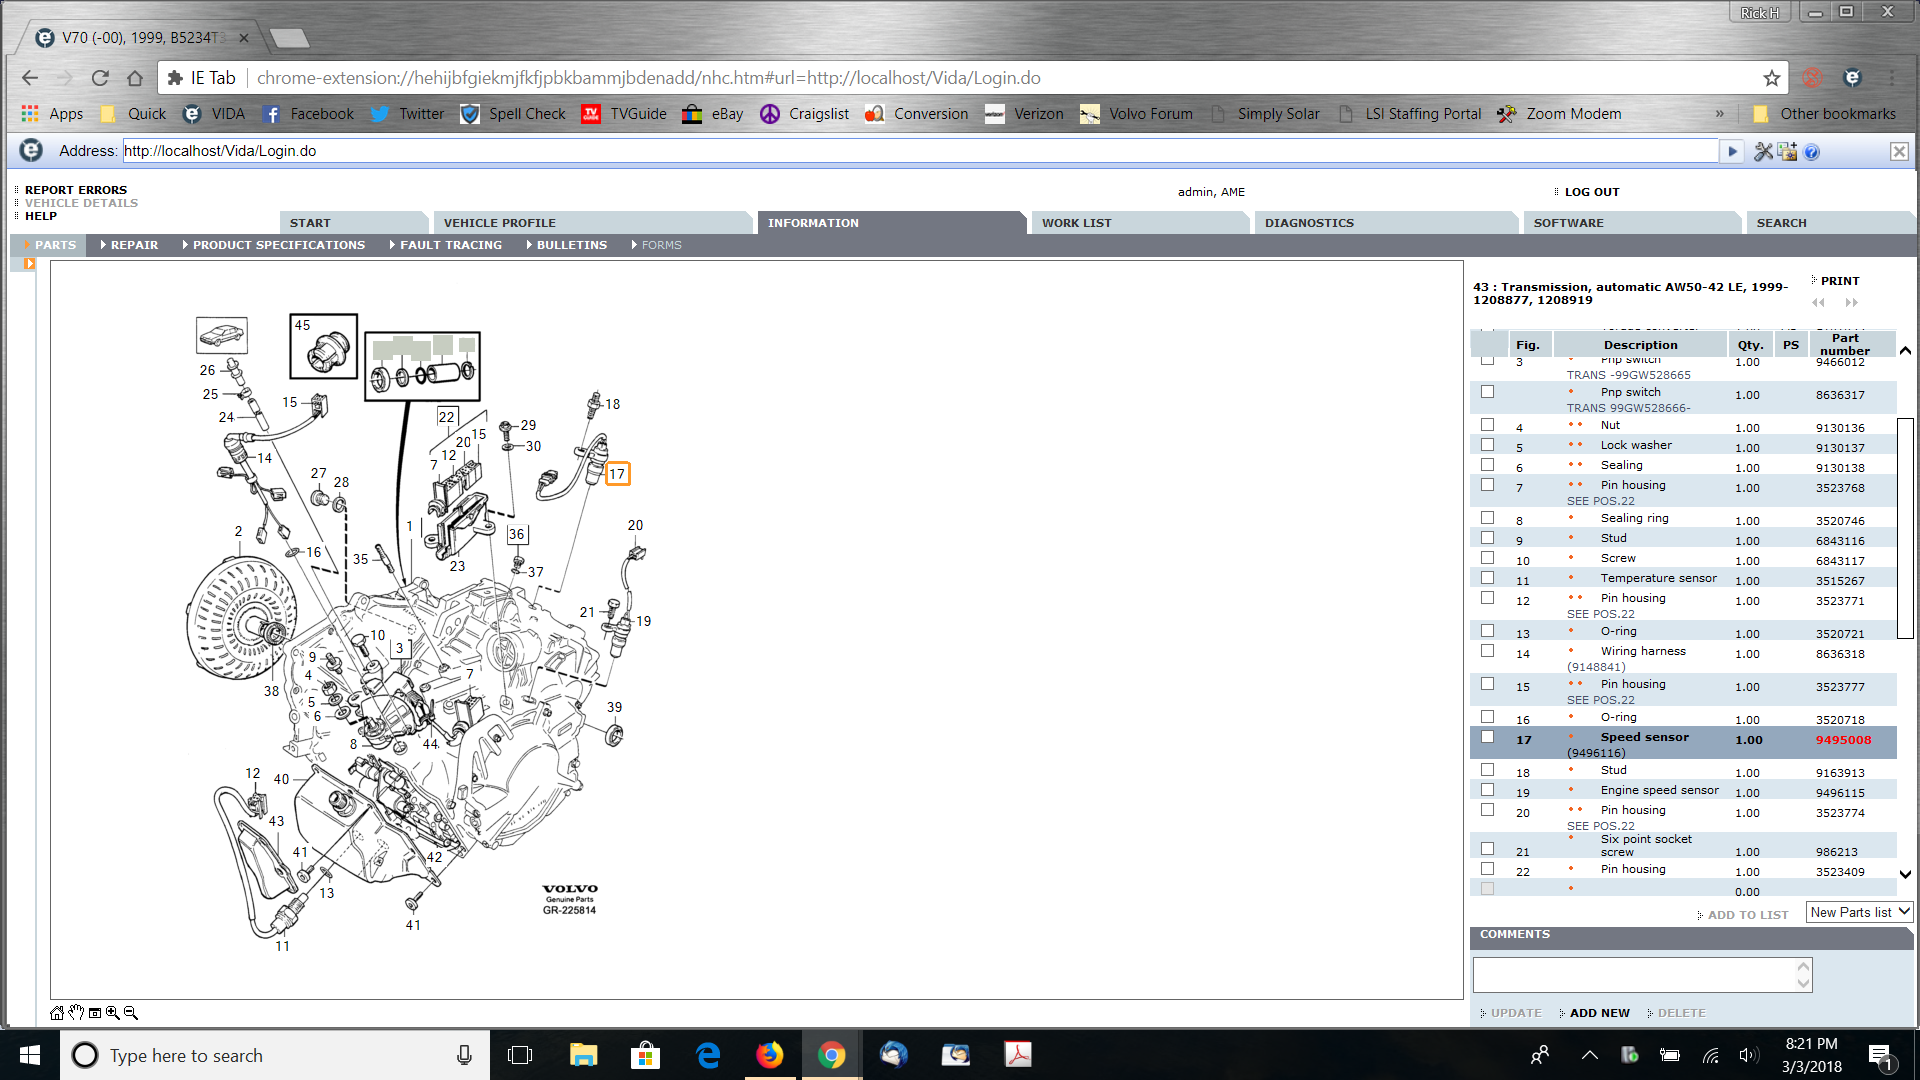
Task: Check the Temperature sensor row checkbox
Action: pyautogui.click(x=1487, y=578)
